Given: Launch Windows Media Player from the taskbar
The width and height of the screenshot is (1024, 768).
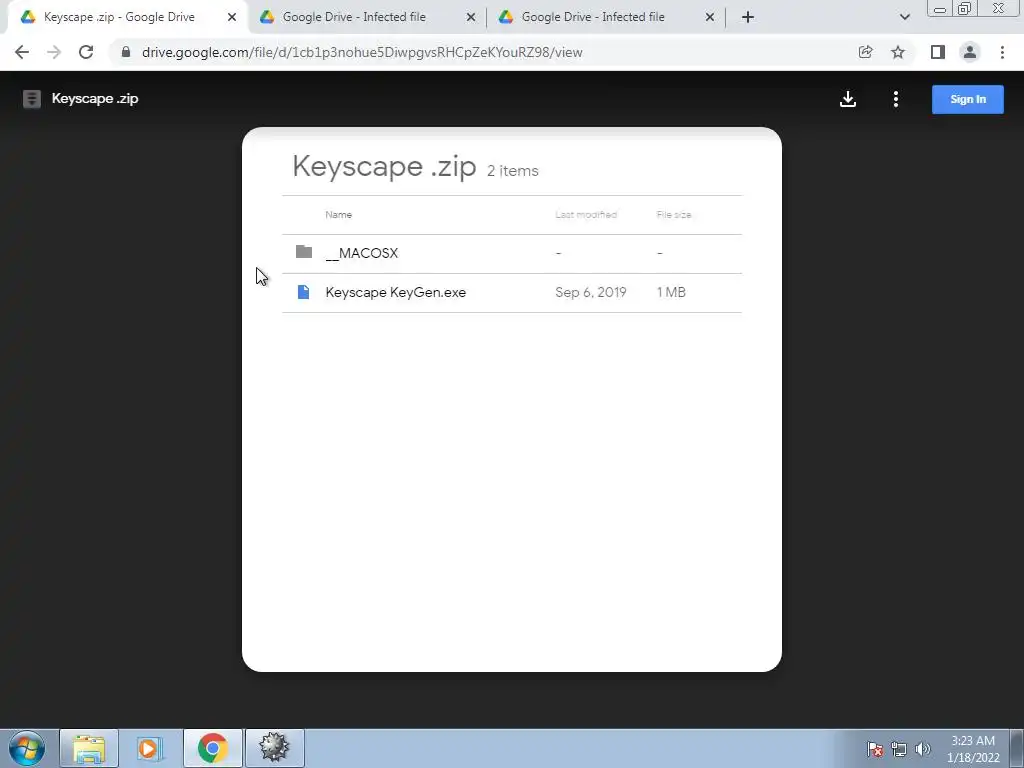Looking at the screenshot, I should 148,748.
